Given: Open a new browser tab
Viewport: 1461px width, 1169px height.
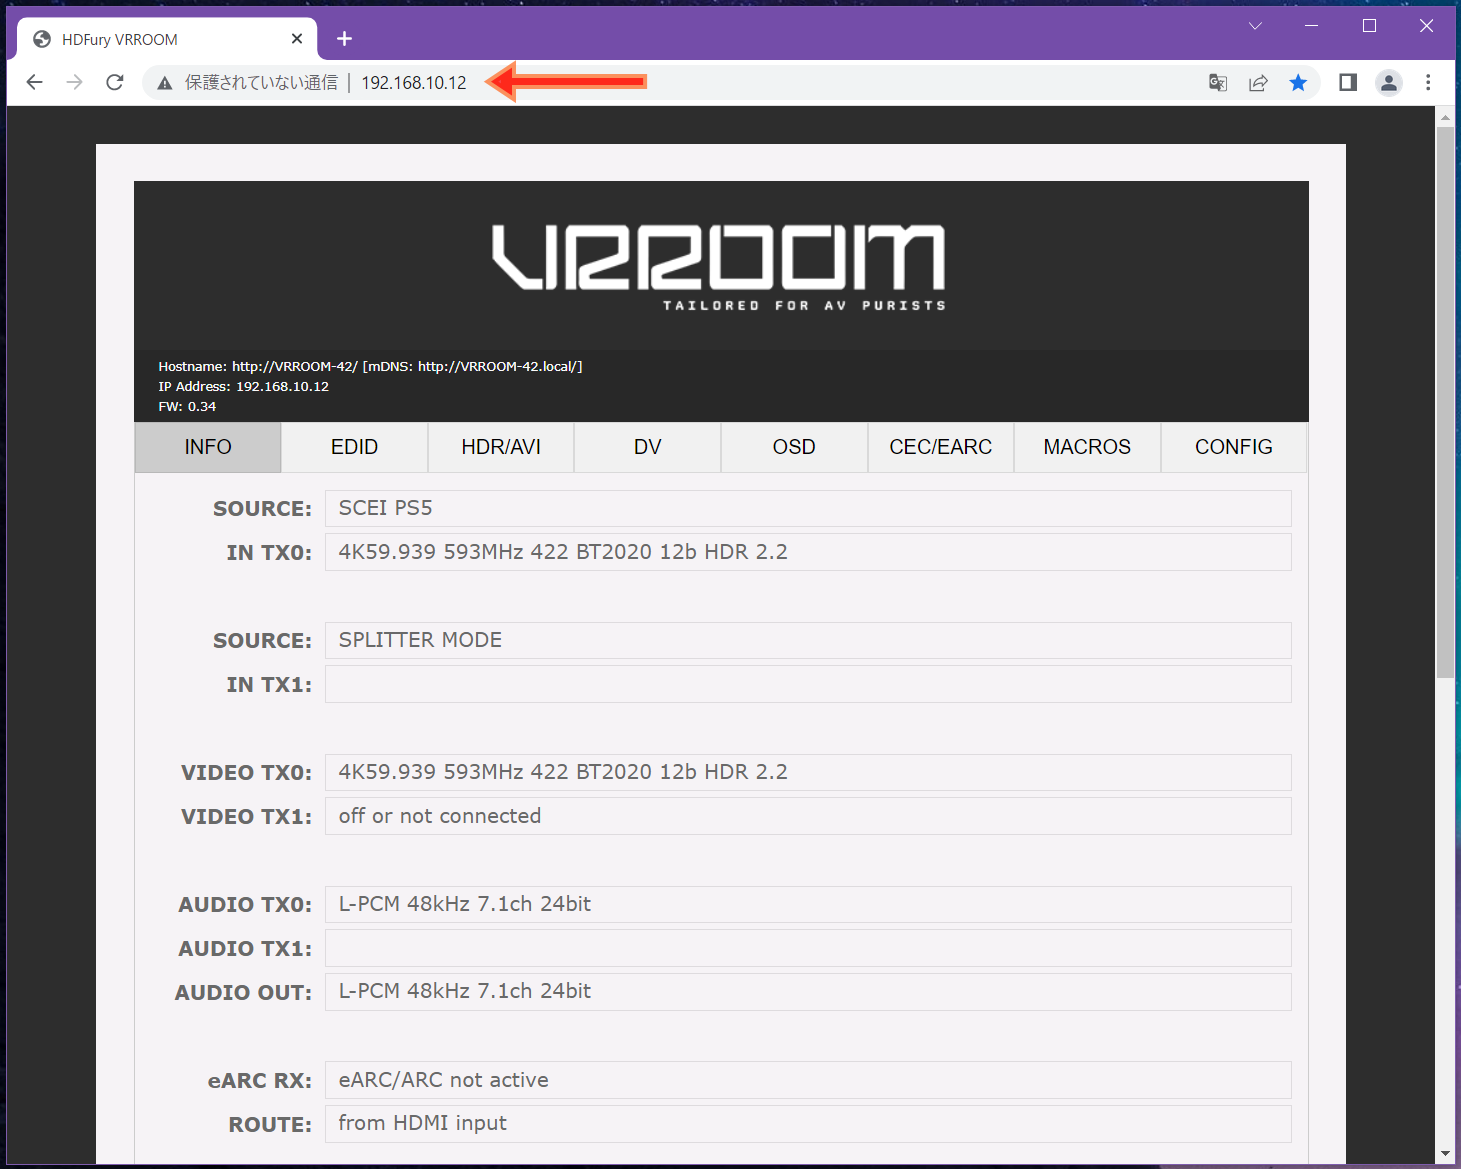Looking at the screenshot, I should pos(344,39).
